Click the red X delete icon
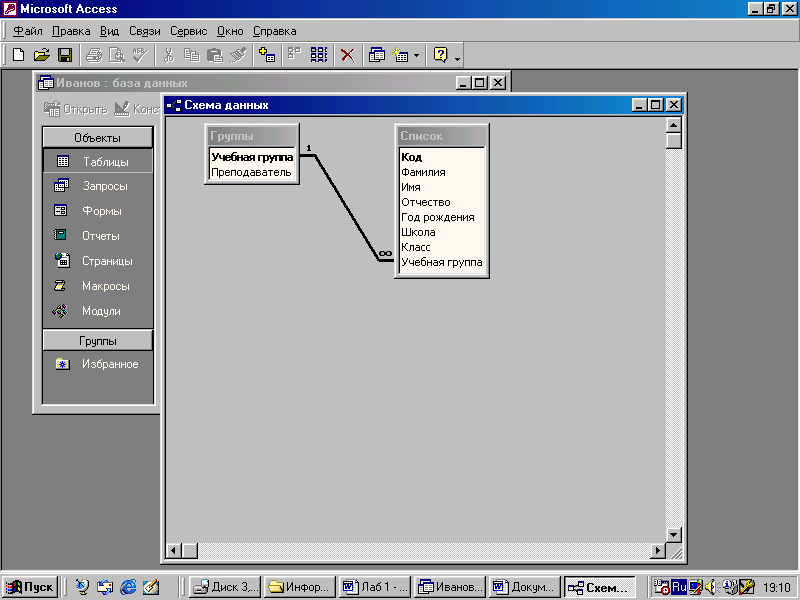 click(x=347, y=55)
